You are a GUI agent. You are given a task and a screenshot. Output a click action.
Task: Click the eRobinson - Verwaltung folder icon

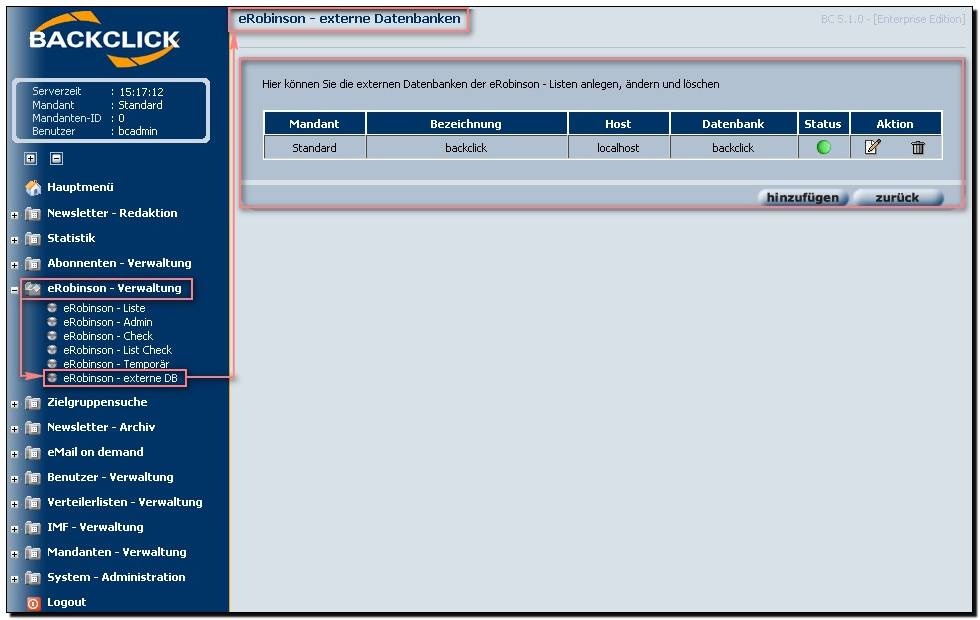pyautogui.click(x=32, y=289)
